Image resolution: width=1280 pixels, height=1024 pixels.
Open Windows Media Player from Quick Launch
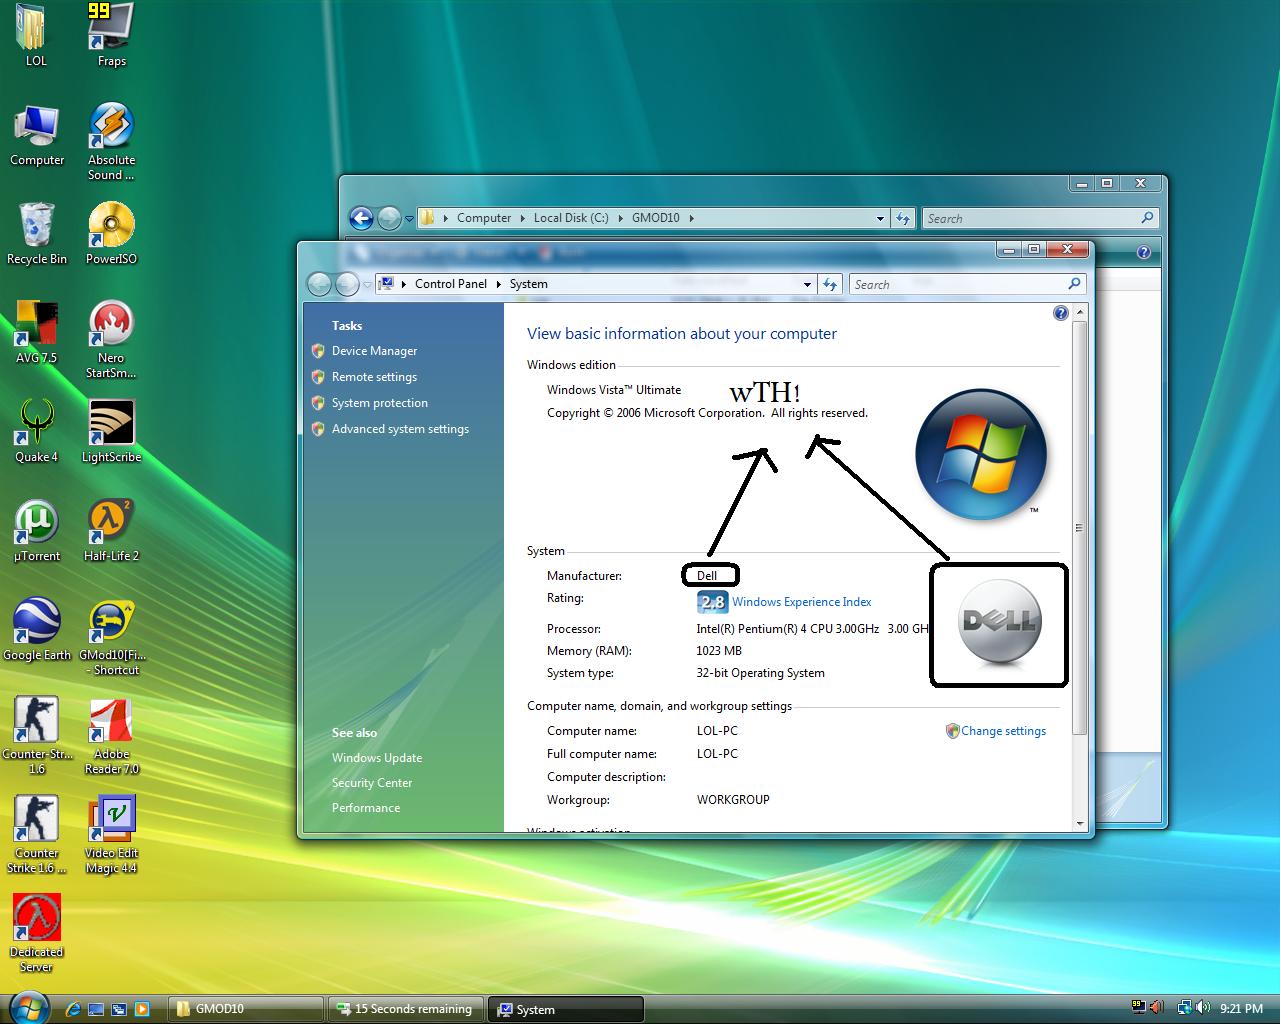142,1009
